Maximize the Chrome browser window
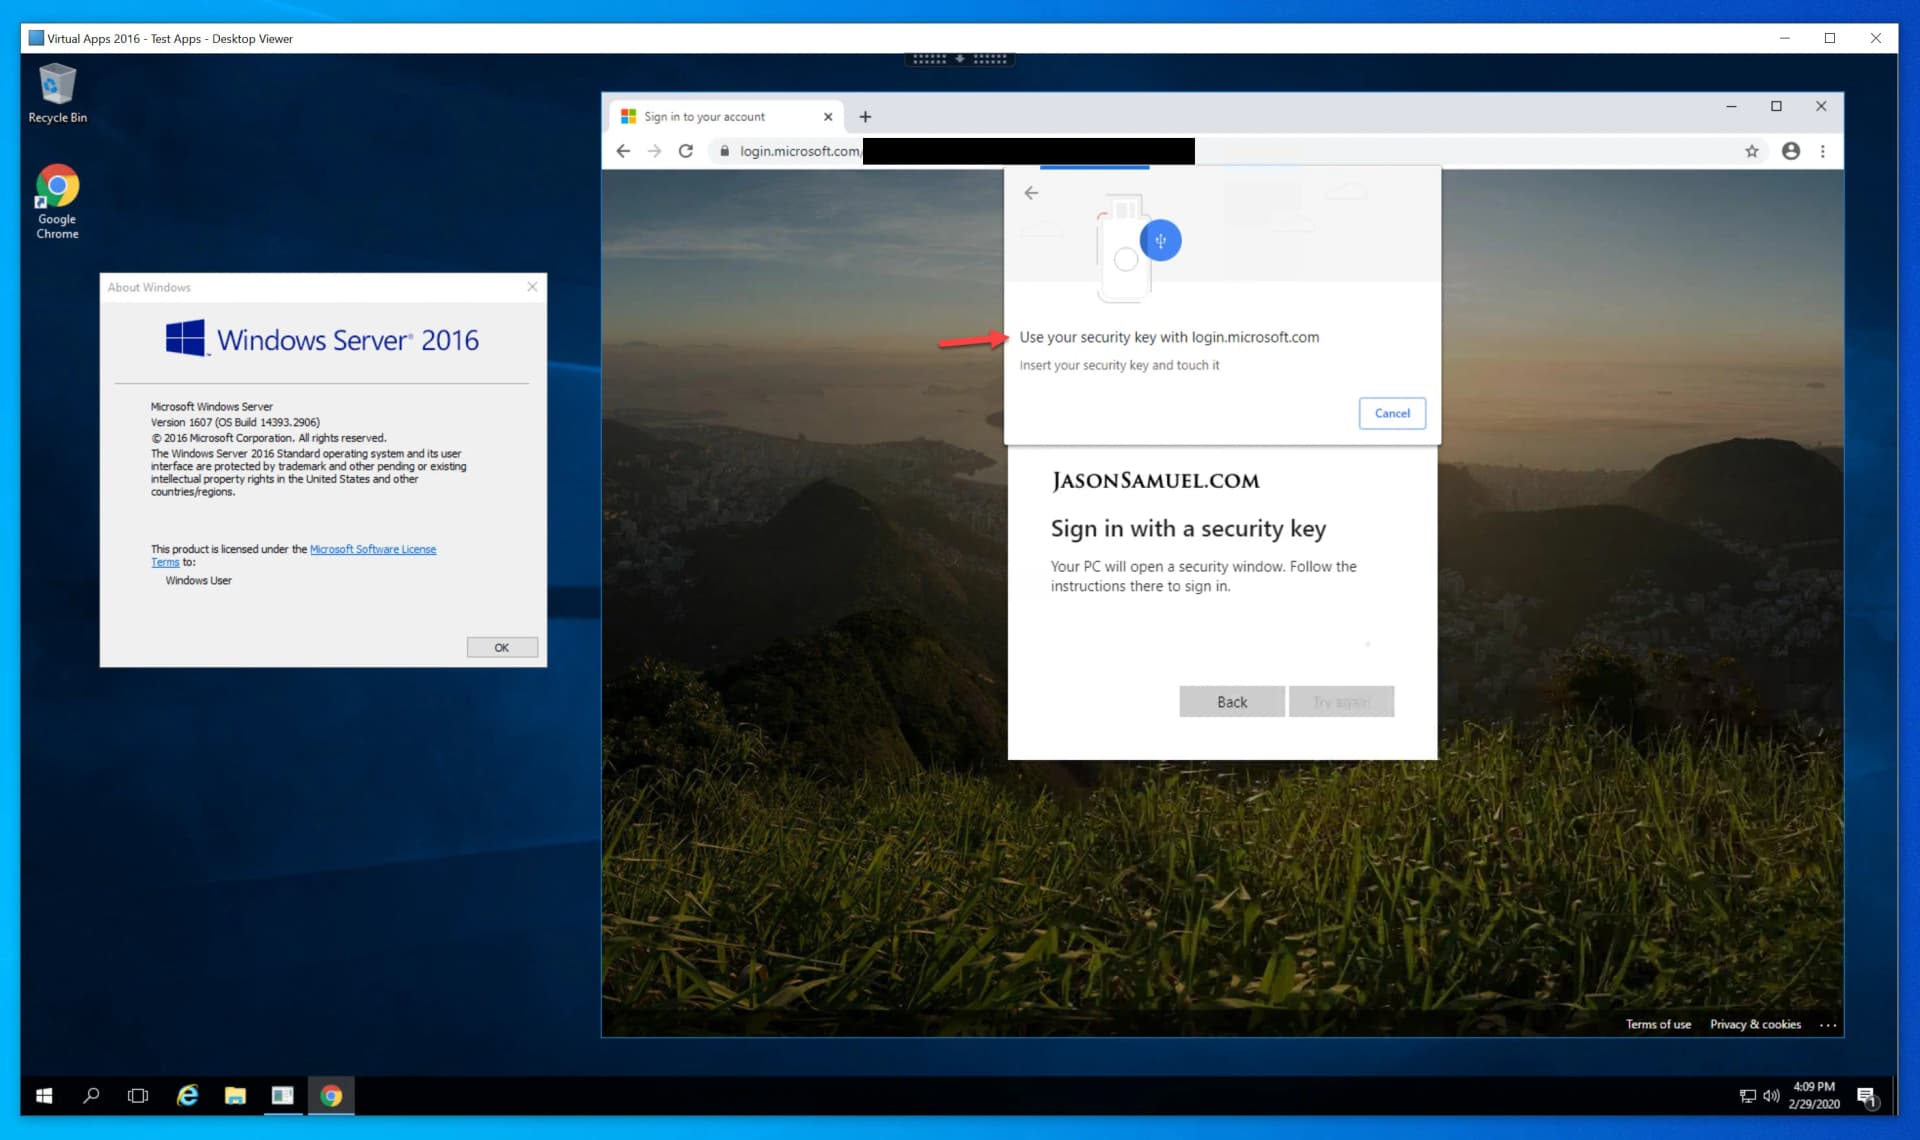The image size is (1920, 1140). 1776,106
